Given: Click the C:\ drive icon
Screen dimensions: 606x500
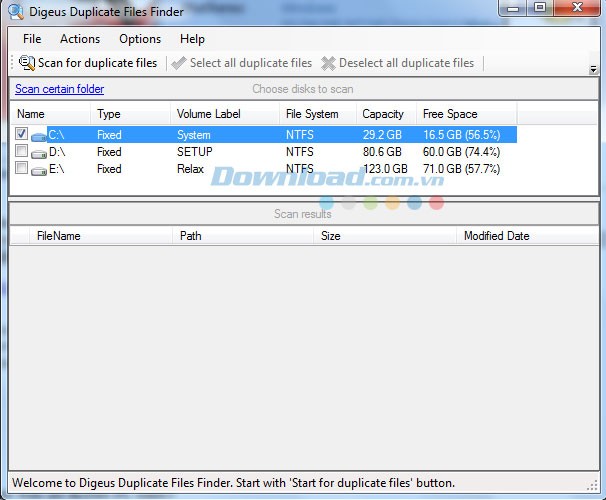Looking at the screenshot, I should (39, 136).
